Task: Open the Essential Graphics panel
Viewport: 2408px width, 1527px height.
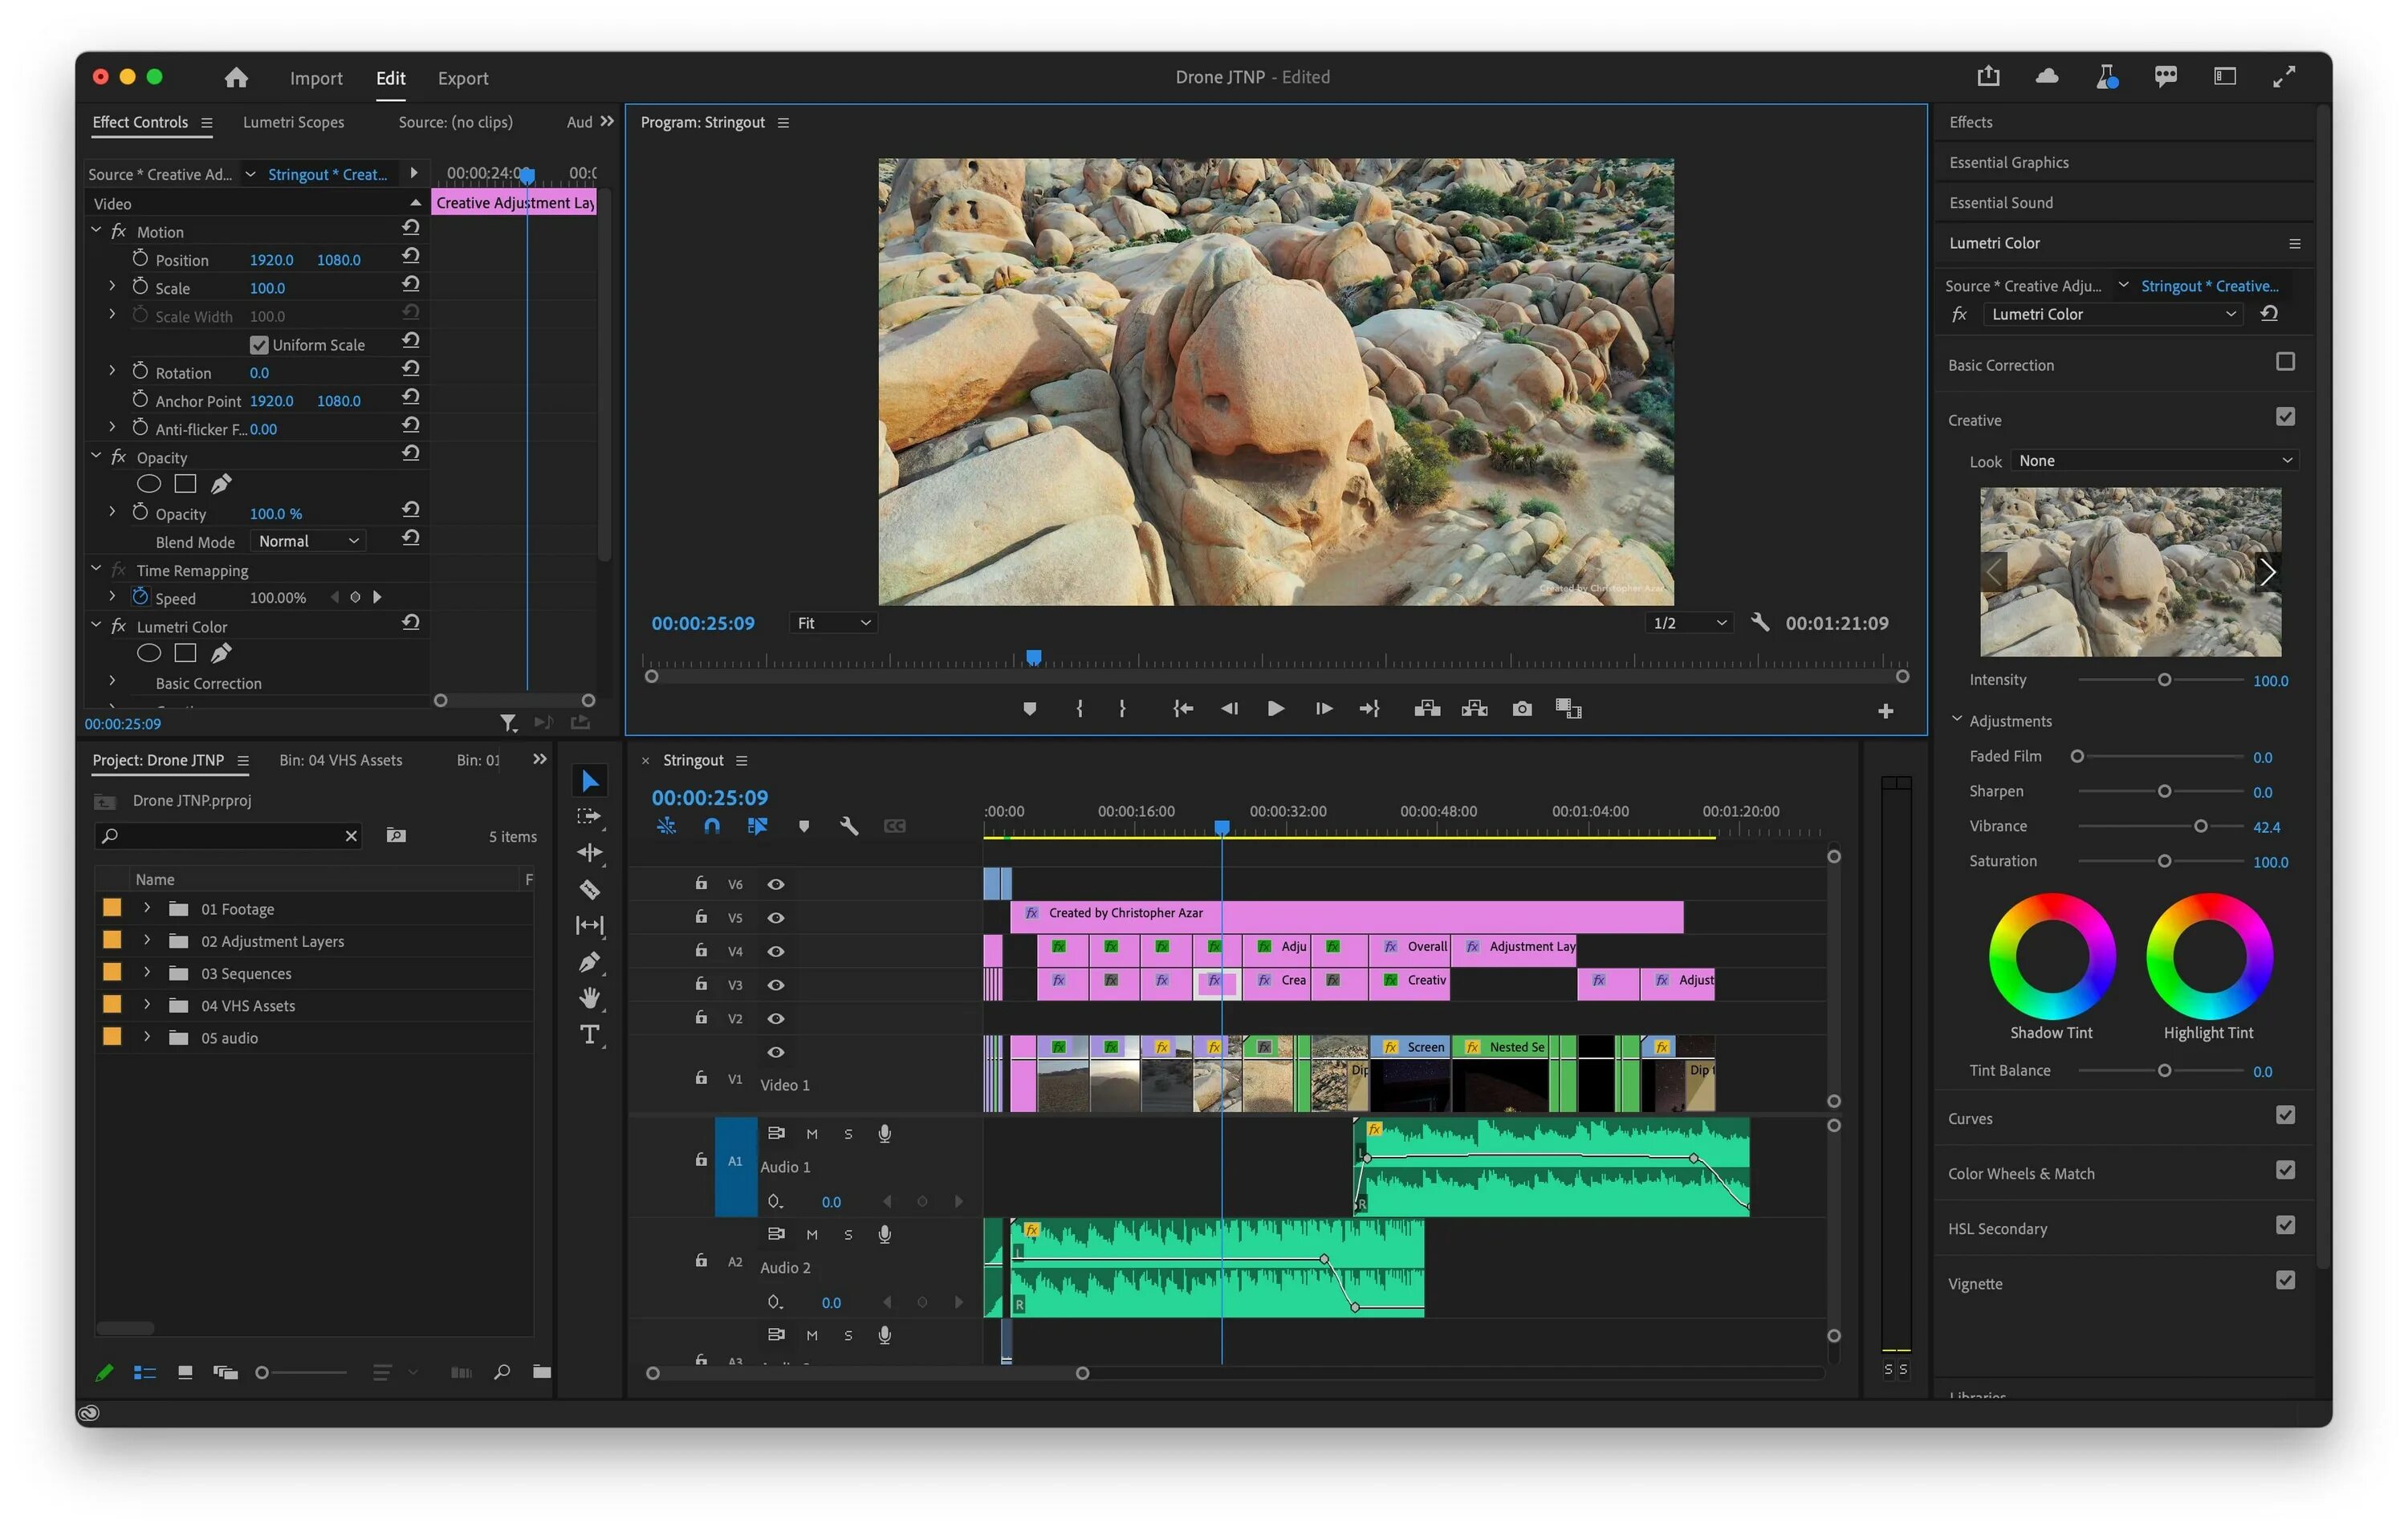Action: click(x=2008, y=162)
